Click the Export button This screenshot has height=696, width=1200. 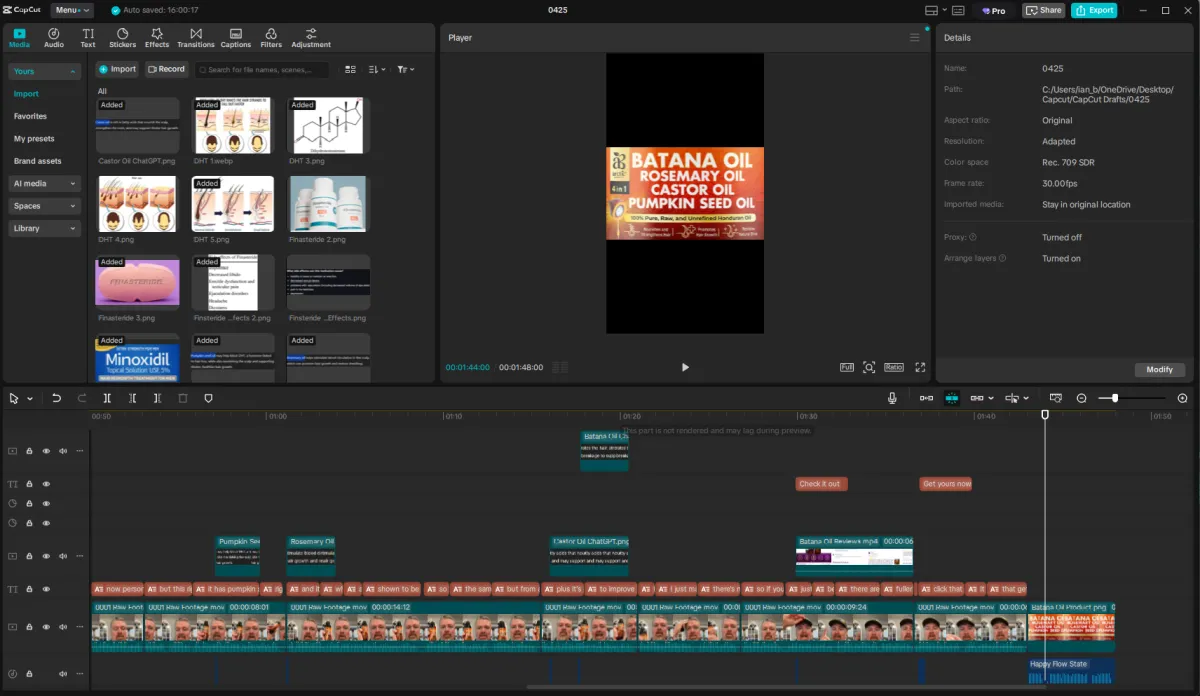point(1094,10)
